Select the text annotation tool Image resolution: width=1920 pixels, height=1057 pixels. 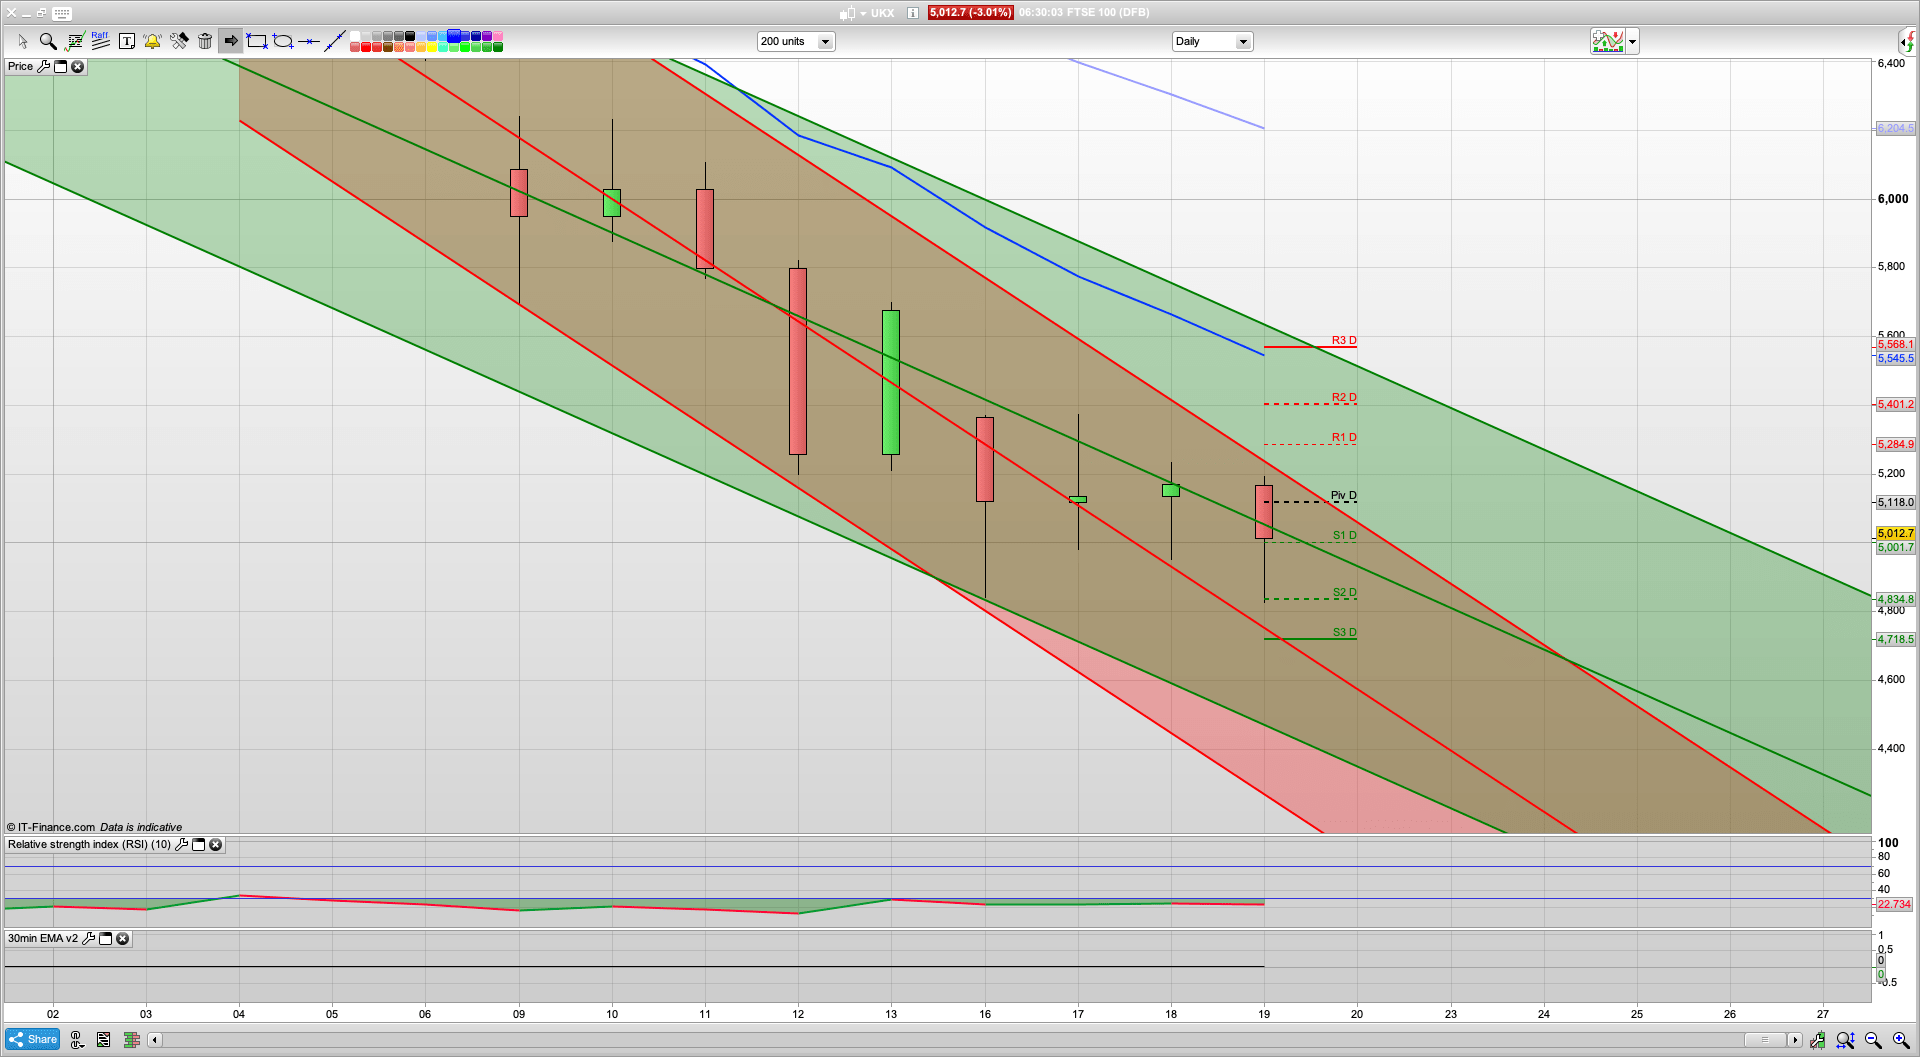127,41
